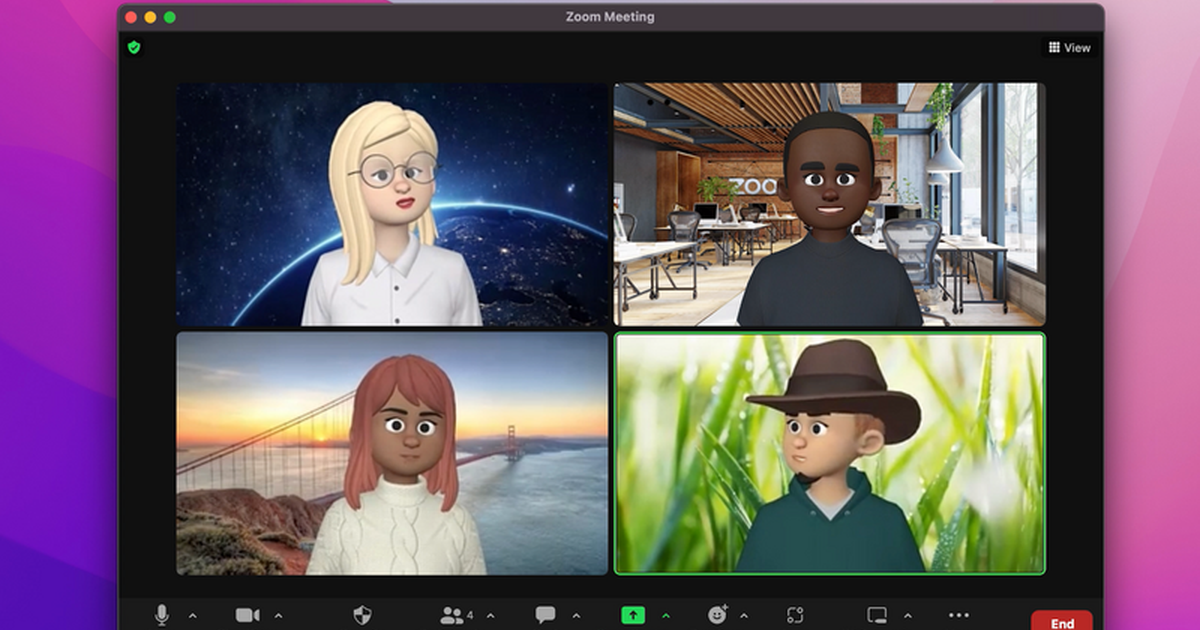Click the green macOS fullscreen window button
The width and height of the screenshot is (1200, 630).
[x=170, y=17]
